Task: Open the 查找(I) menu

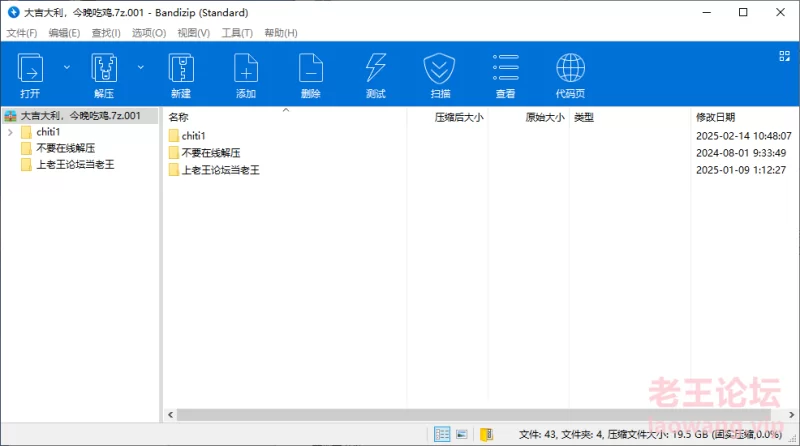Action: (106, 33)
